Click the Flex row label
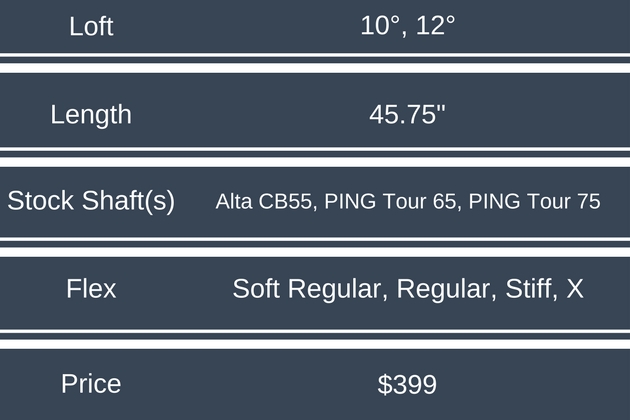 click(x=91, y=289)
